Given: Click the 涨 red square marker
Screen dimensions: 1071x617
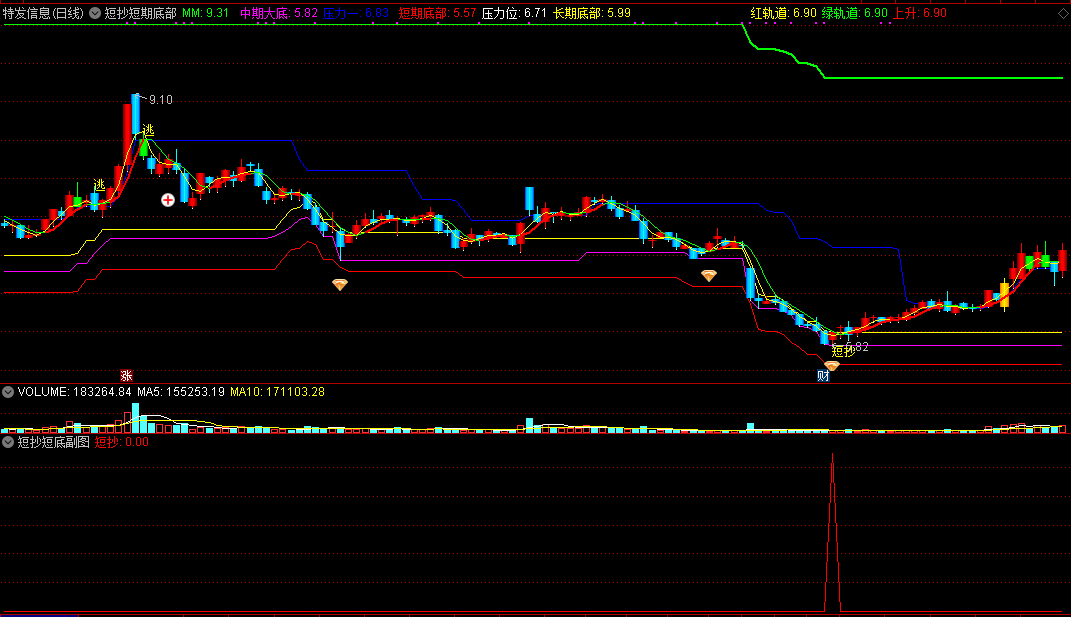Looking at the screenshot, I should click(x=126, y=376).
